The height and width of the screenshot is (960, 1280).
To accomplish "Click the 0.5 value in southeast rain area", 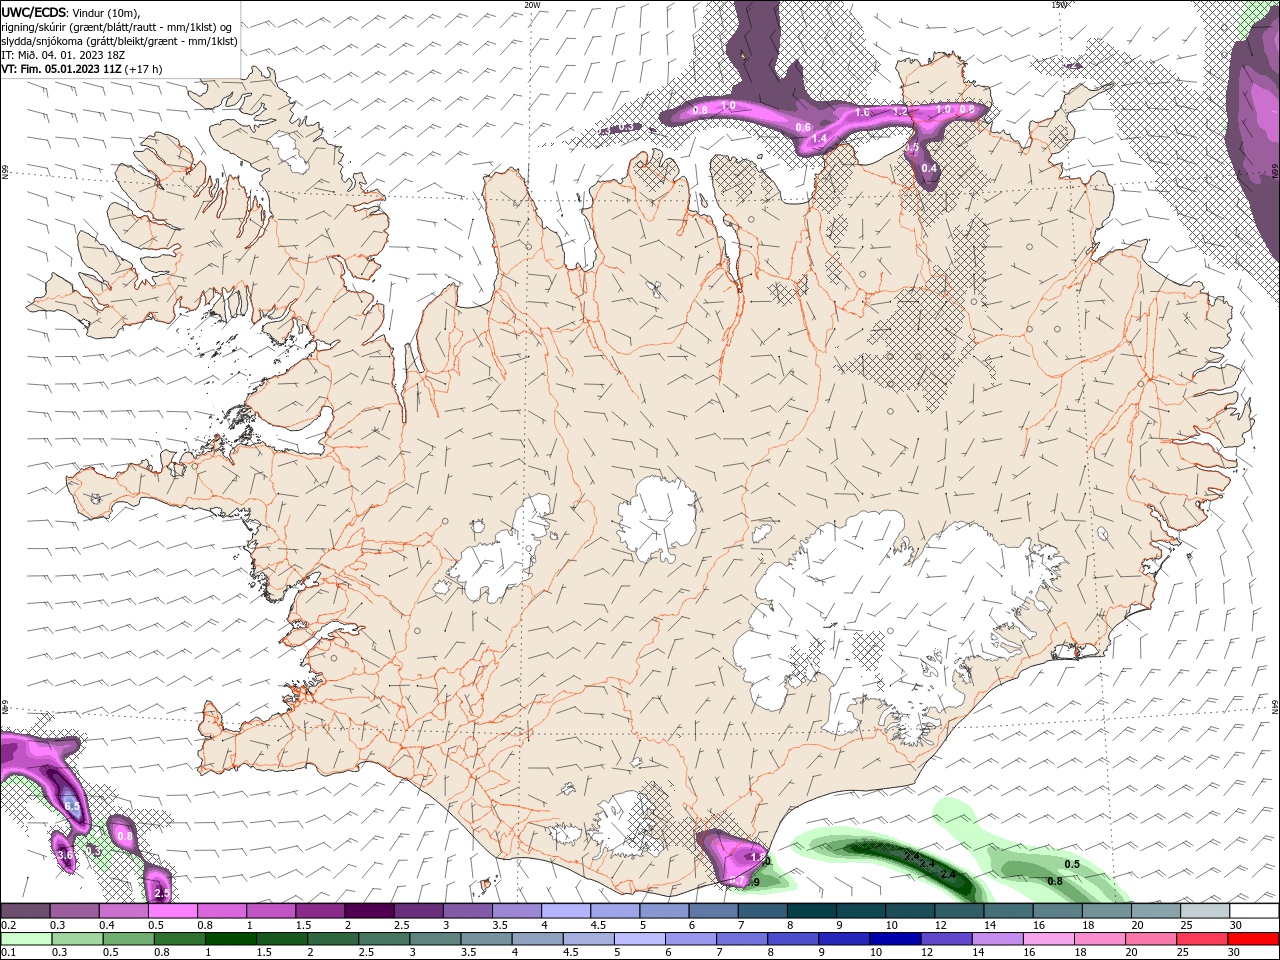I will coord(1072,864).
